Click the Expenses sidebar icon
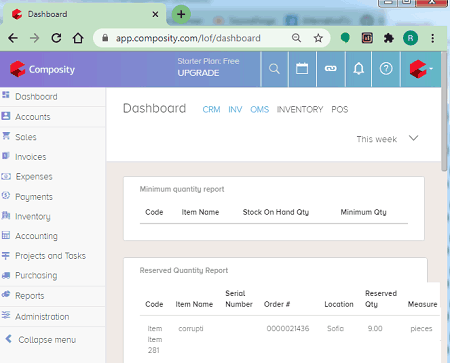Image resolution: width=450 pixels, height=363 pixels. click(6, 176)
